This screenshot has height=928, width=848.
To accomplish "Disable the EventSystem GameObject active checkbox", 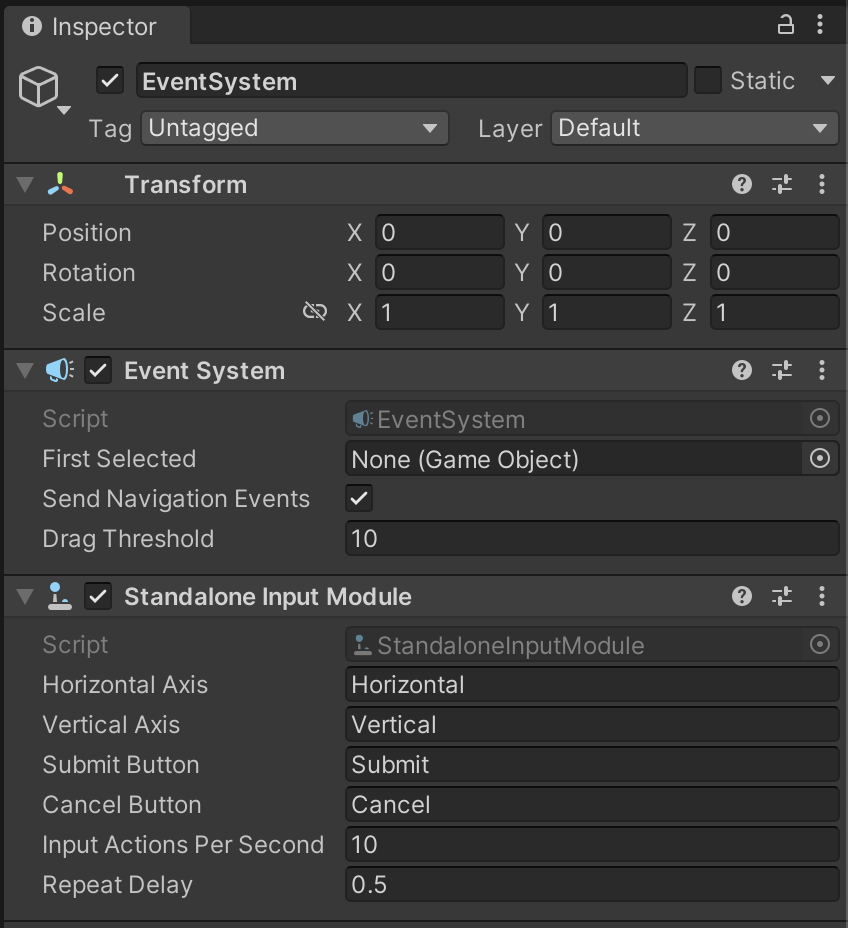I will pos(110,81).
